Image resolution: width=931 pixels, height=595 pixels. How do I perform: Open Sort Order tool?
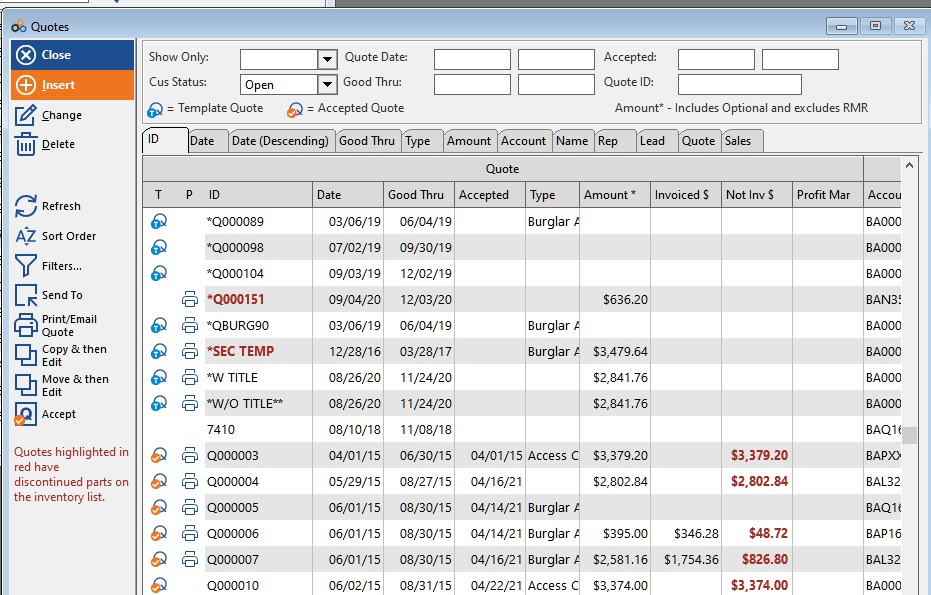click(x=26, y=236)
